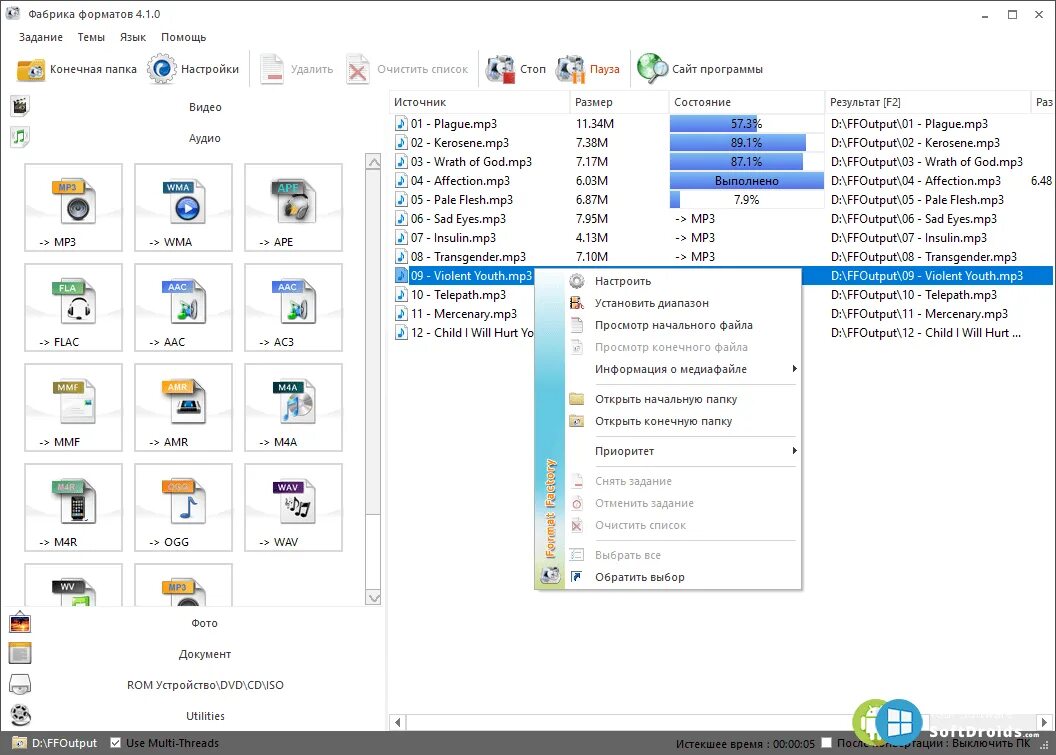1056x755 pixels.
Task: Pick the MMF conversion icon
Action: 73,407
